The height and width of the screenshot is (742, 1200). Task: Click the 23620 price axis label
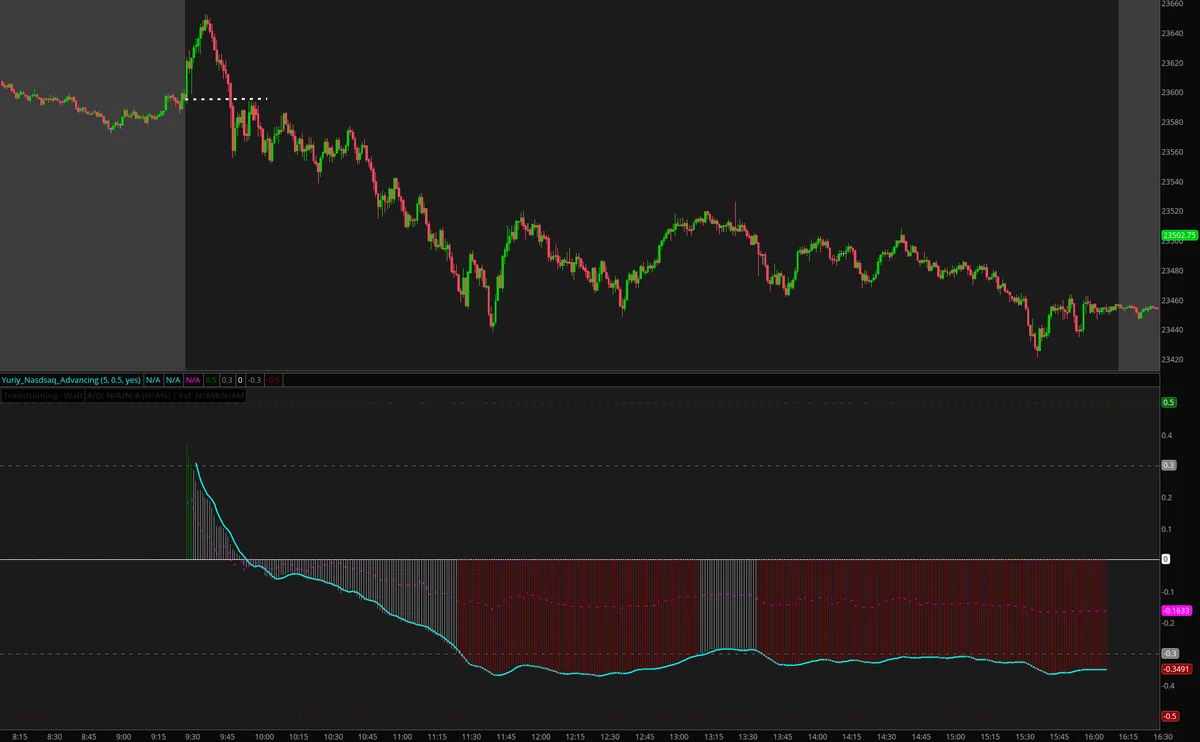1174,63
